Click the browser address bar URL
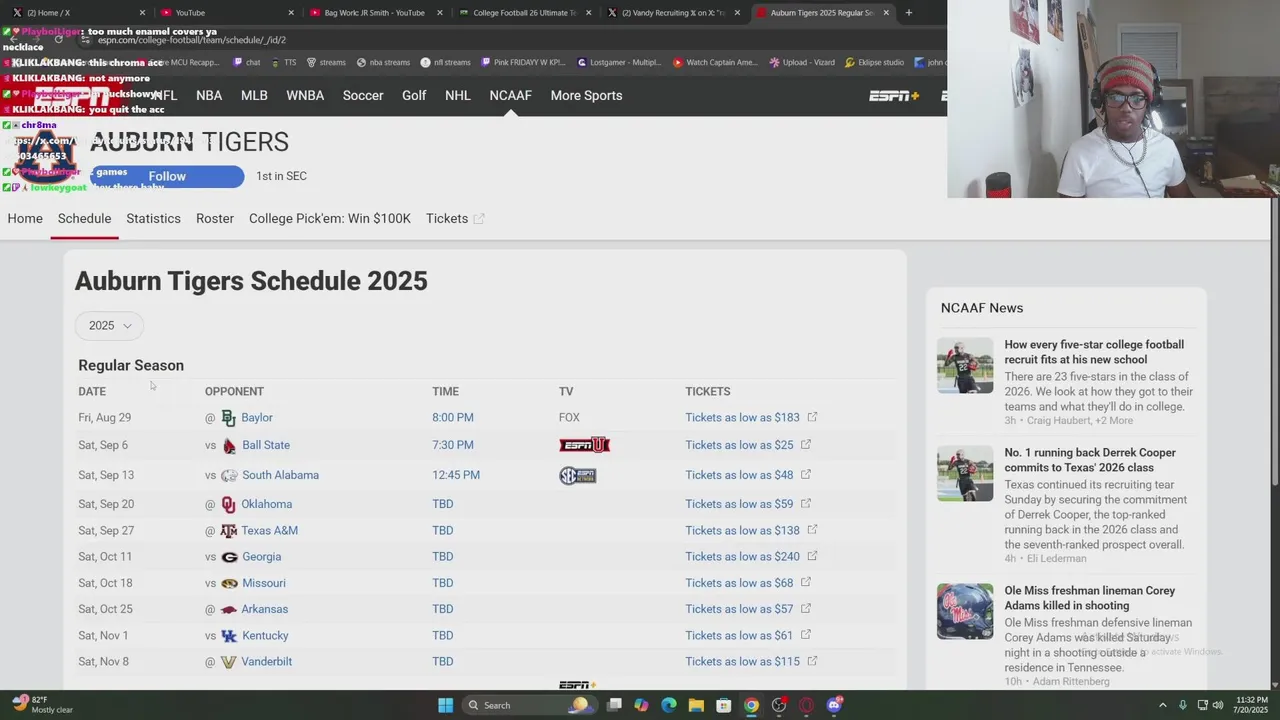The image size is (1280, 720). (192, 40)
